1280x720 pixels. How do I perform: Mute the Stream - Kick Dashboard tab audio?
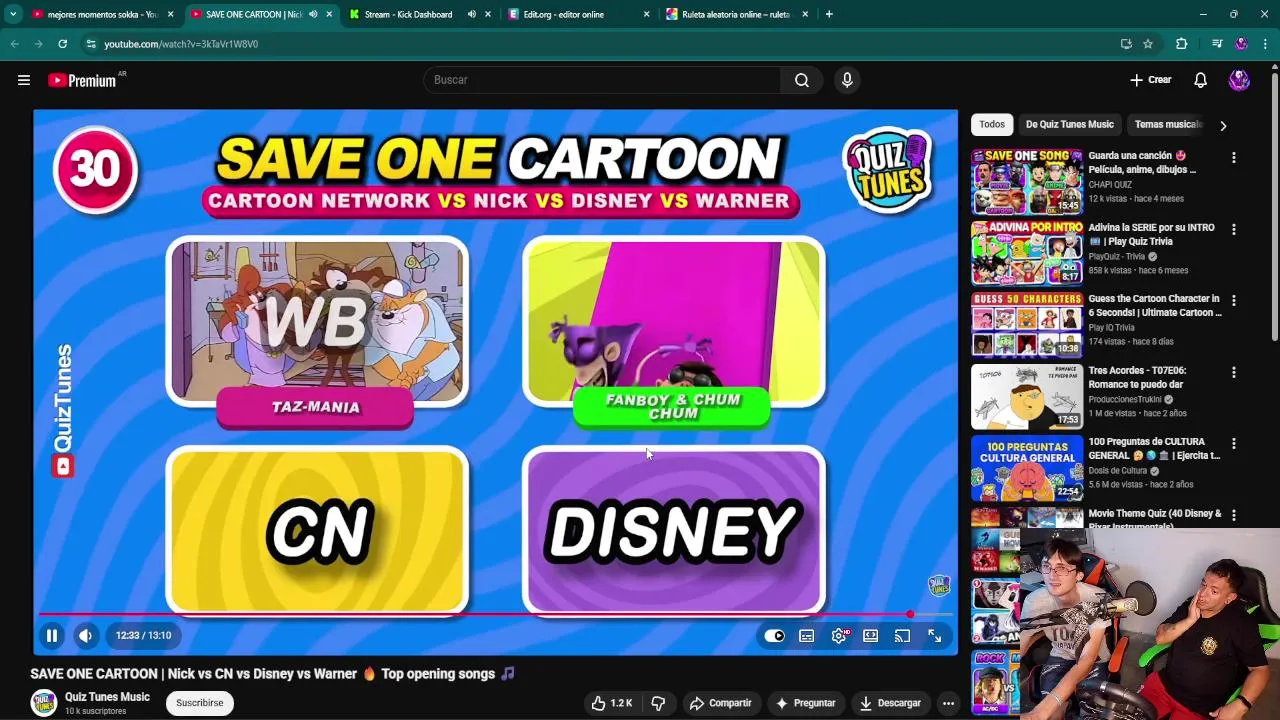(471, 14)
